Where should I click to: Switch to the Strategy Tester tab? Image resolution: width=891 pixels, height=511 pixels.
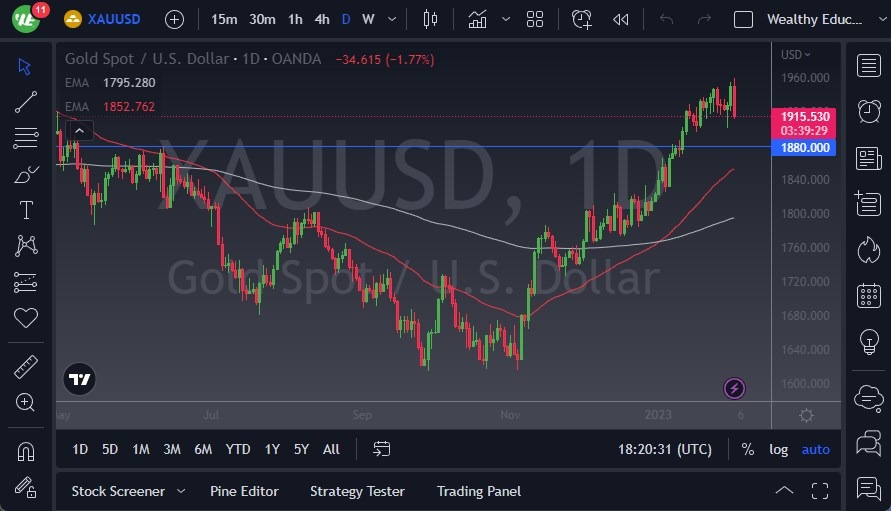357,491
